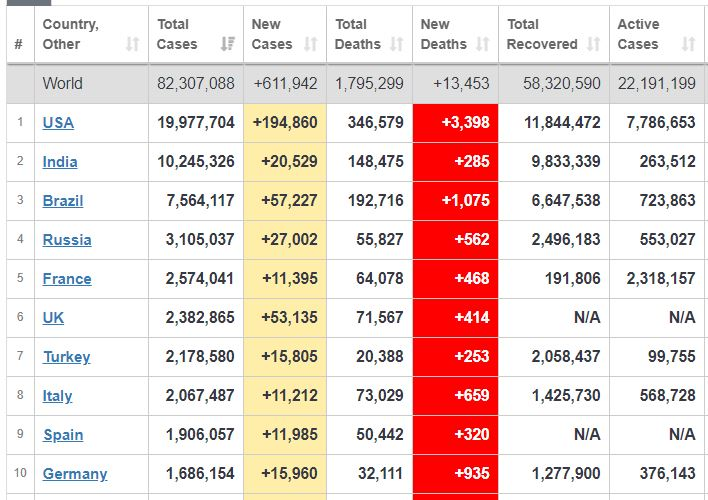
Task: Select World active cases 22,191,199
Action: [657, 84]
